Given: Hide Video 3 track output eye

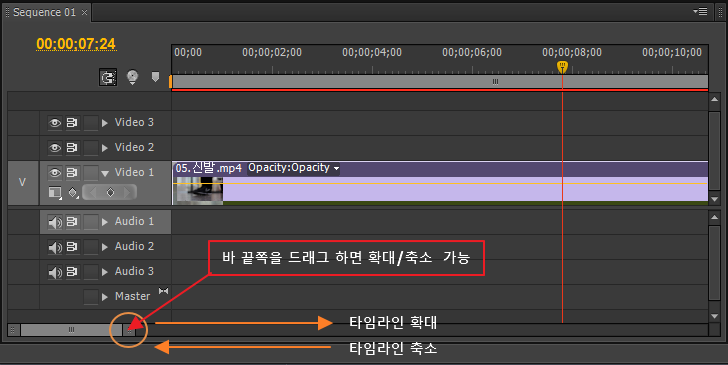Looking at the screenshot, I should tap(55, 123).
